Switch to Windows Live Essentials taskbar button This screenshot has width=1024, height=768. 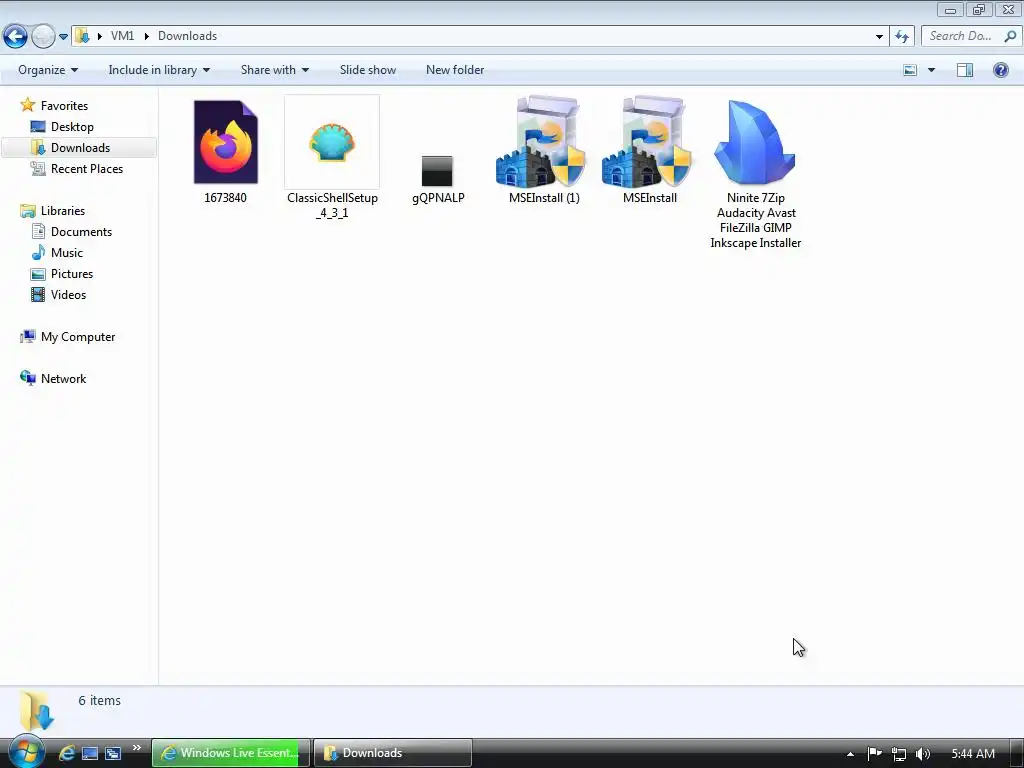click(x=231, y=753)
